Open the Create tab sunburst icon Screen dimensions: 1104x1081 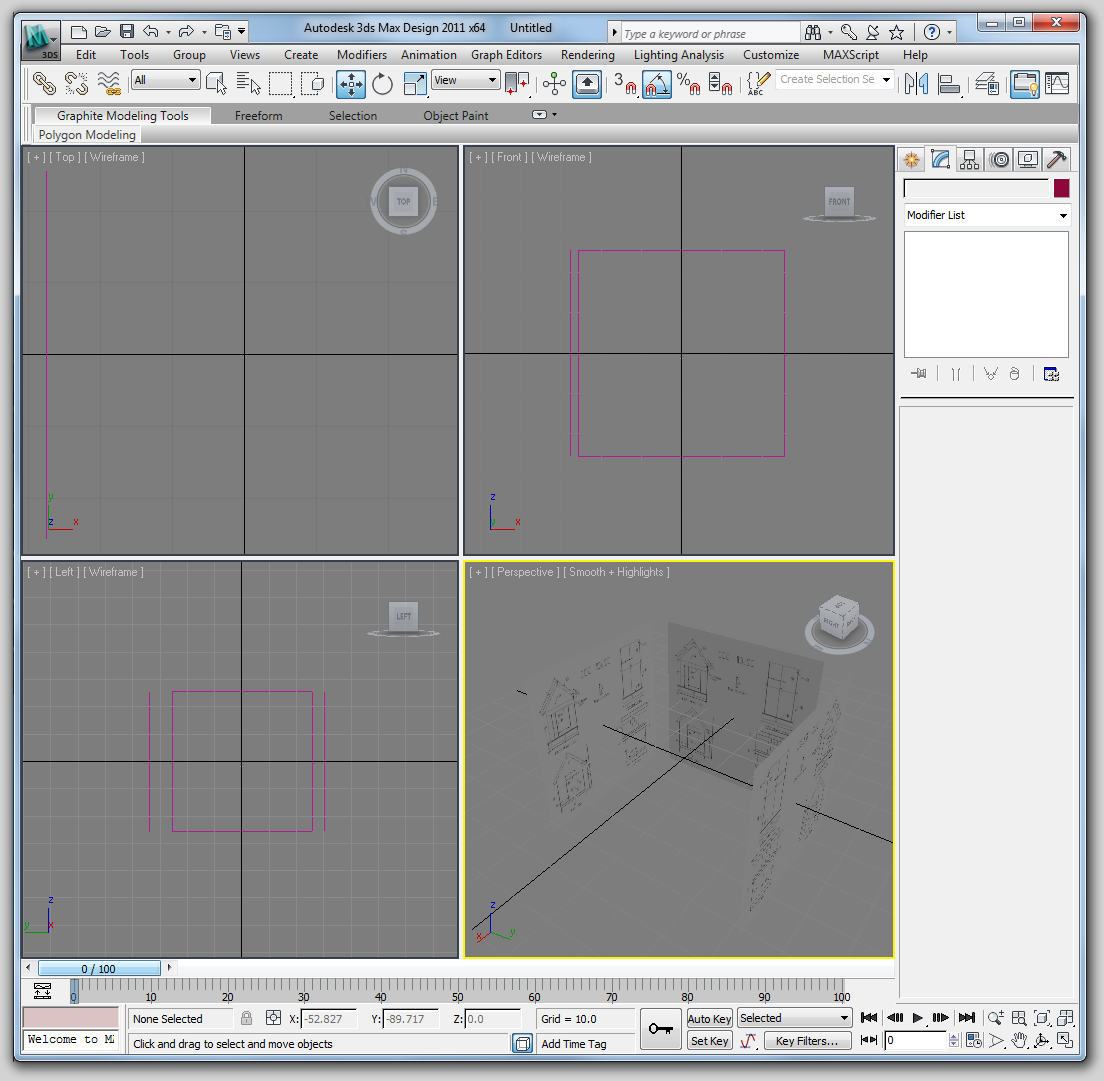tap(911, 160)
